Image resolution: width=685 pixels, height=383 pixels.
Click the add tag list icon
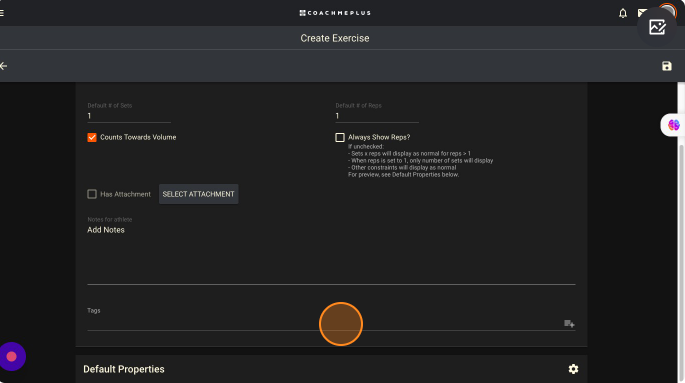569,324
